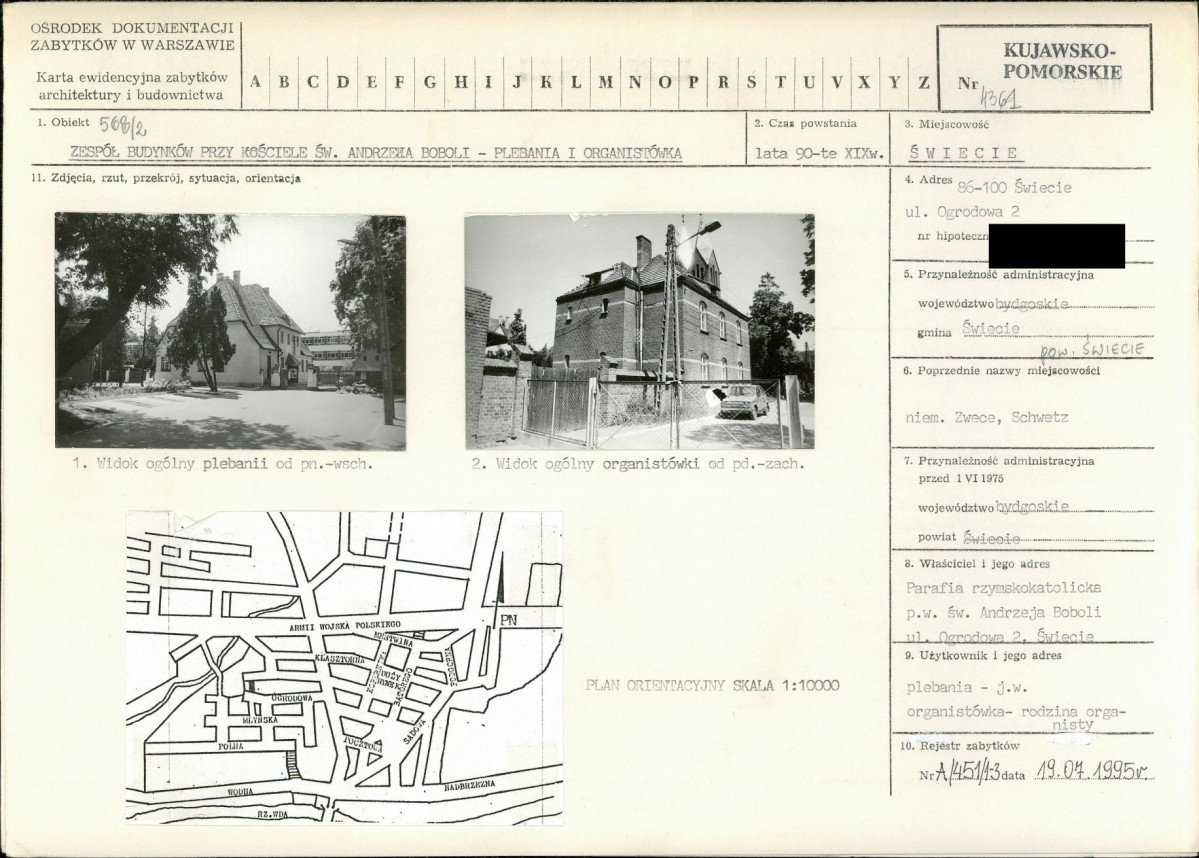The image size is (1199, 858).
Task: Click the object name title line
Action: tap(375, 152)
